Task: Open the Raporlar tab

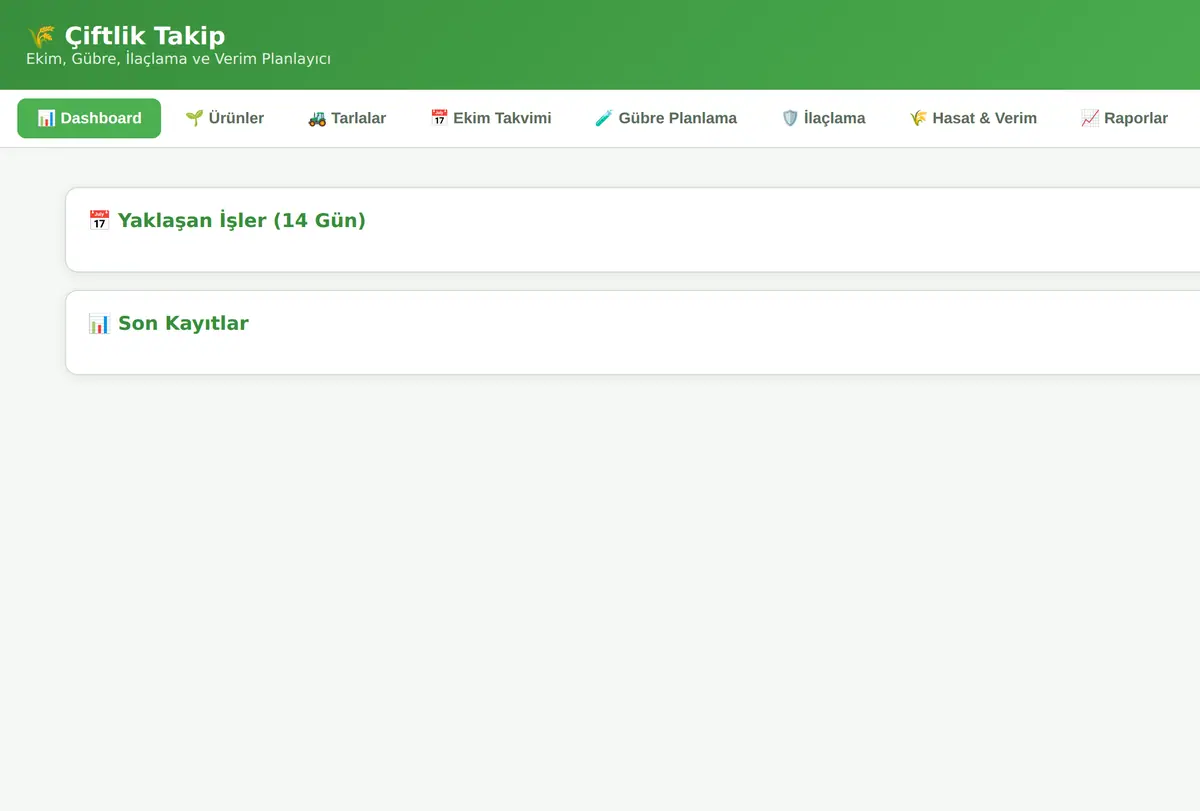Action: click(x=1124, y=118)
